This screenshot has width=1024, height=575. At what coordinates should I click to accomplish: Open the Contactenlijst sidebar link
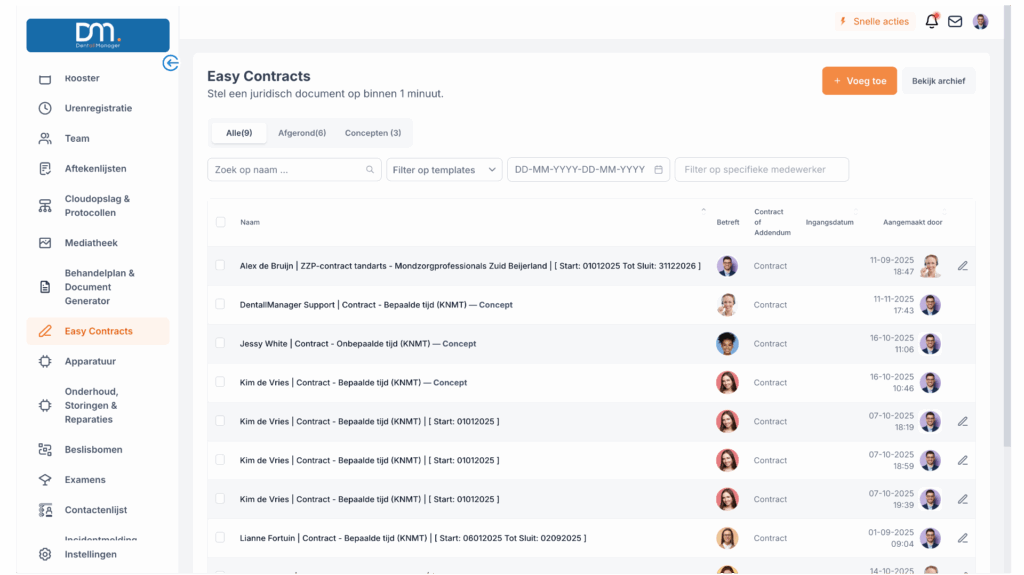tap(96, 510)
